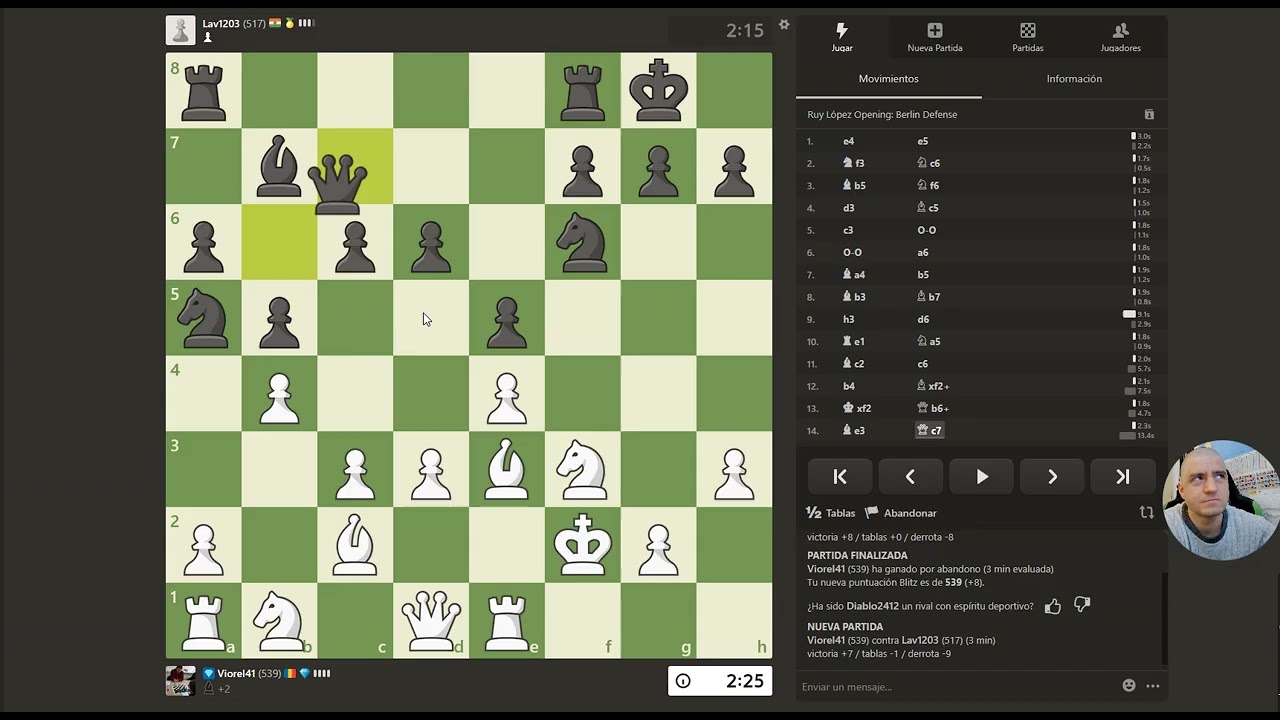Select the white knight on b1
The image size is (1280, 720).
pos(279,620)
